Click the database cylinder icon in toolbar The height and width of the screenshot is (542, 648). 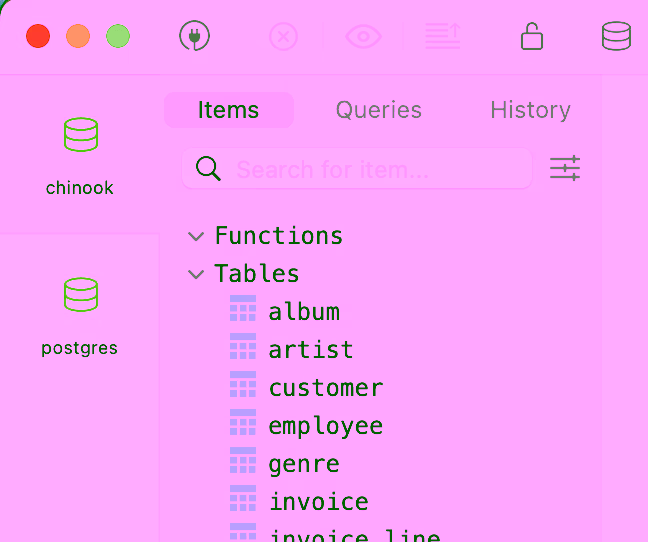tap(616, 37)
